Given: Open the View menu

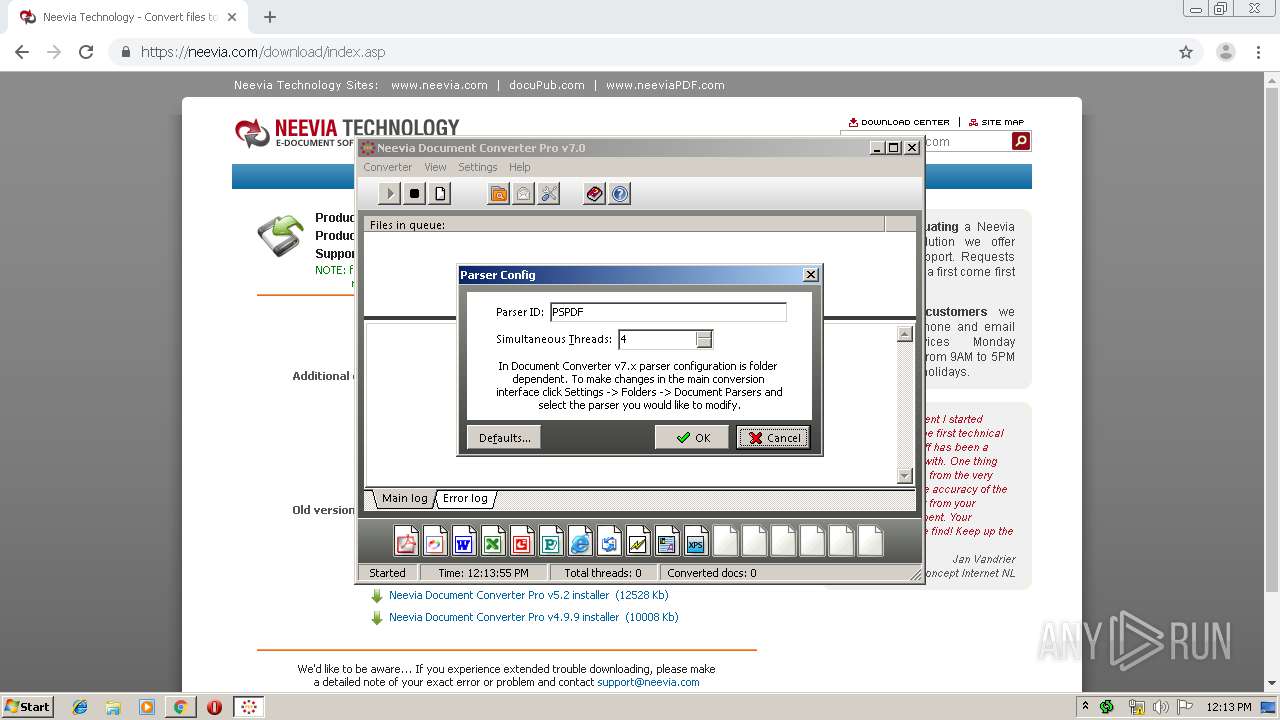Looking at the screenshot, I should [x=435, y=167].
